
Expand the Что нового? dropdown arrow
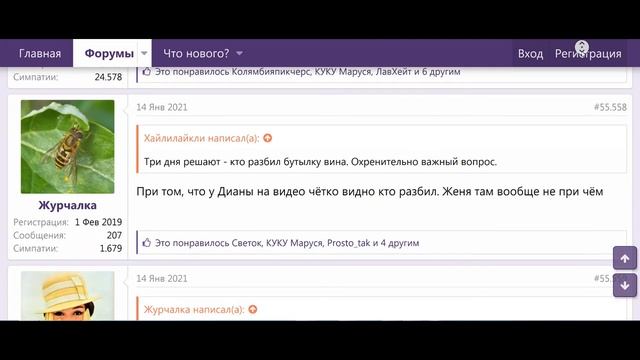pos(240,53)
